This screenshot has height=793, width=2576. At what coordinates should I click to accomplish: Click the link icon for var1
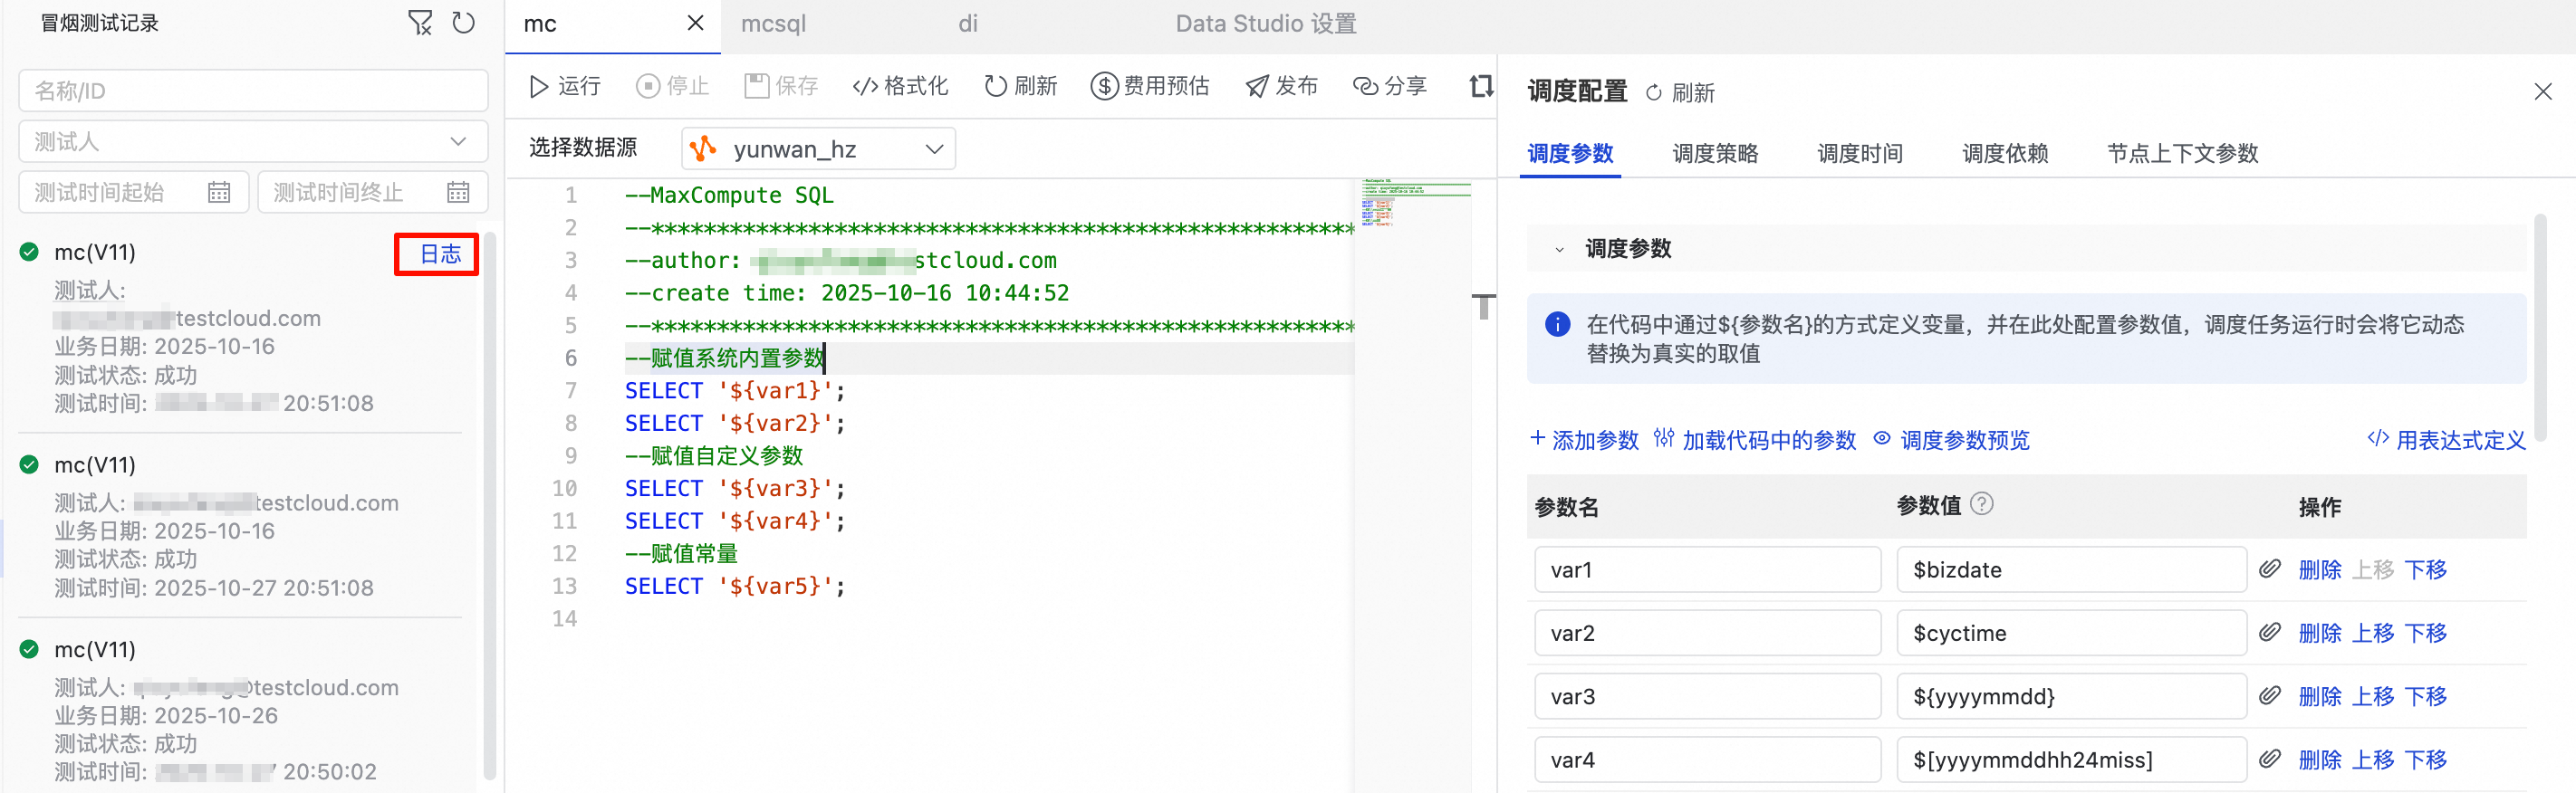click(2270, 569)
